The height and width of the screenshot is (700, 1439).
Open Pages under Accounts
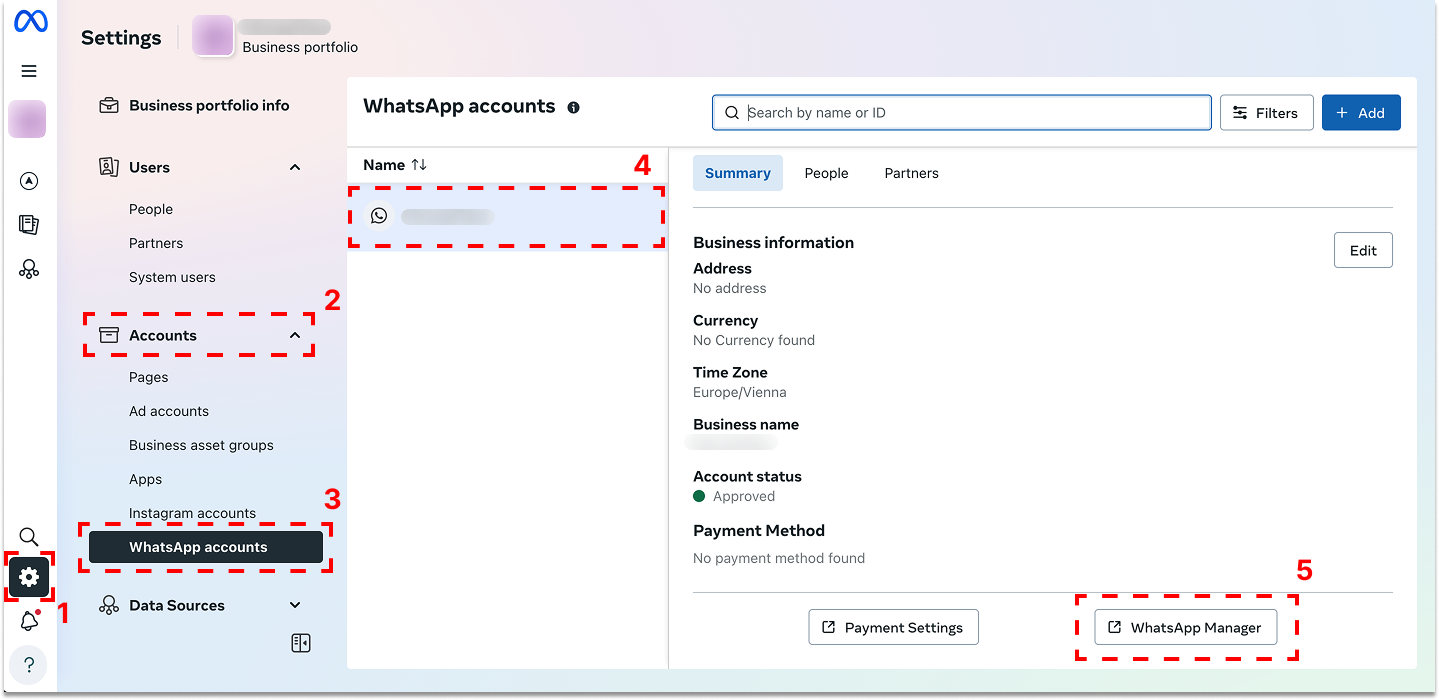148,377
